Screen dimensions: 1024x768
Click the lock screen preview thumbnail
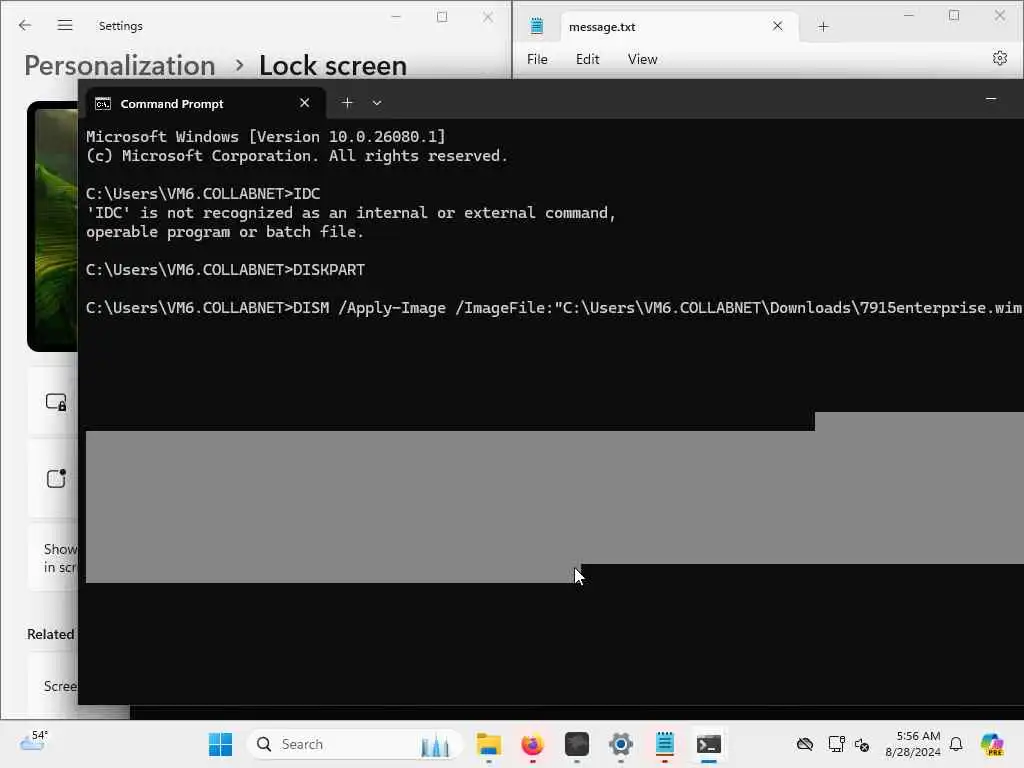click(x=53, y=226)
